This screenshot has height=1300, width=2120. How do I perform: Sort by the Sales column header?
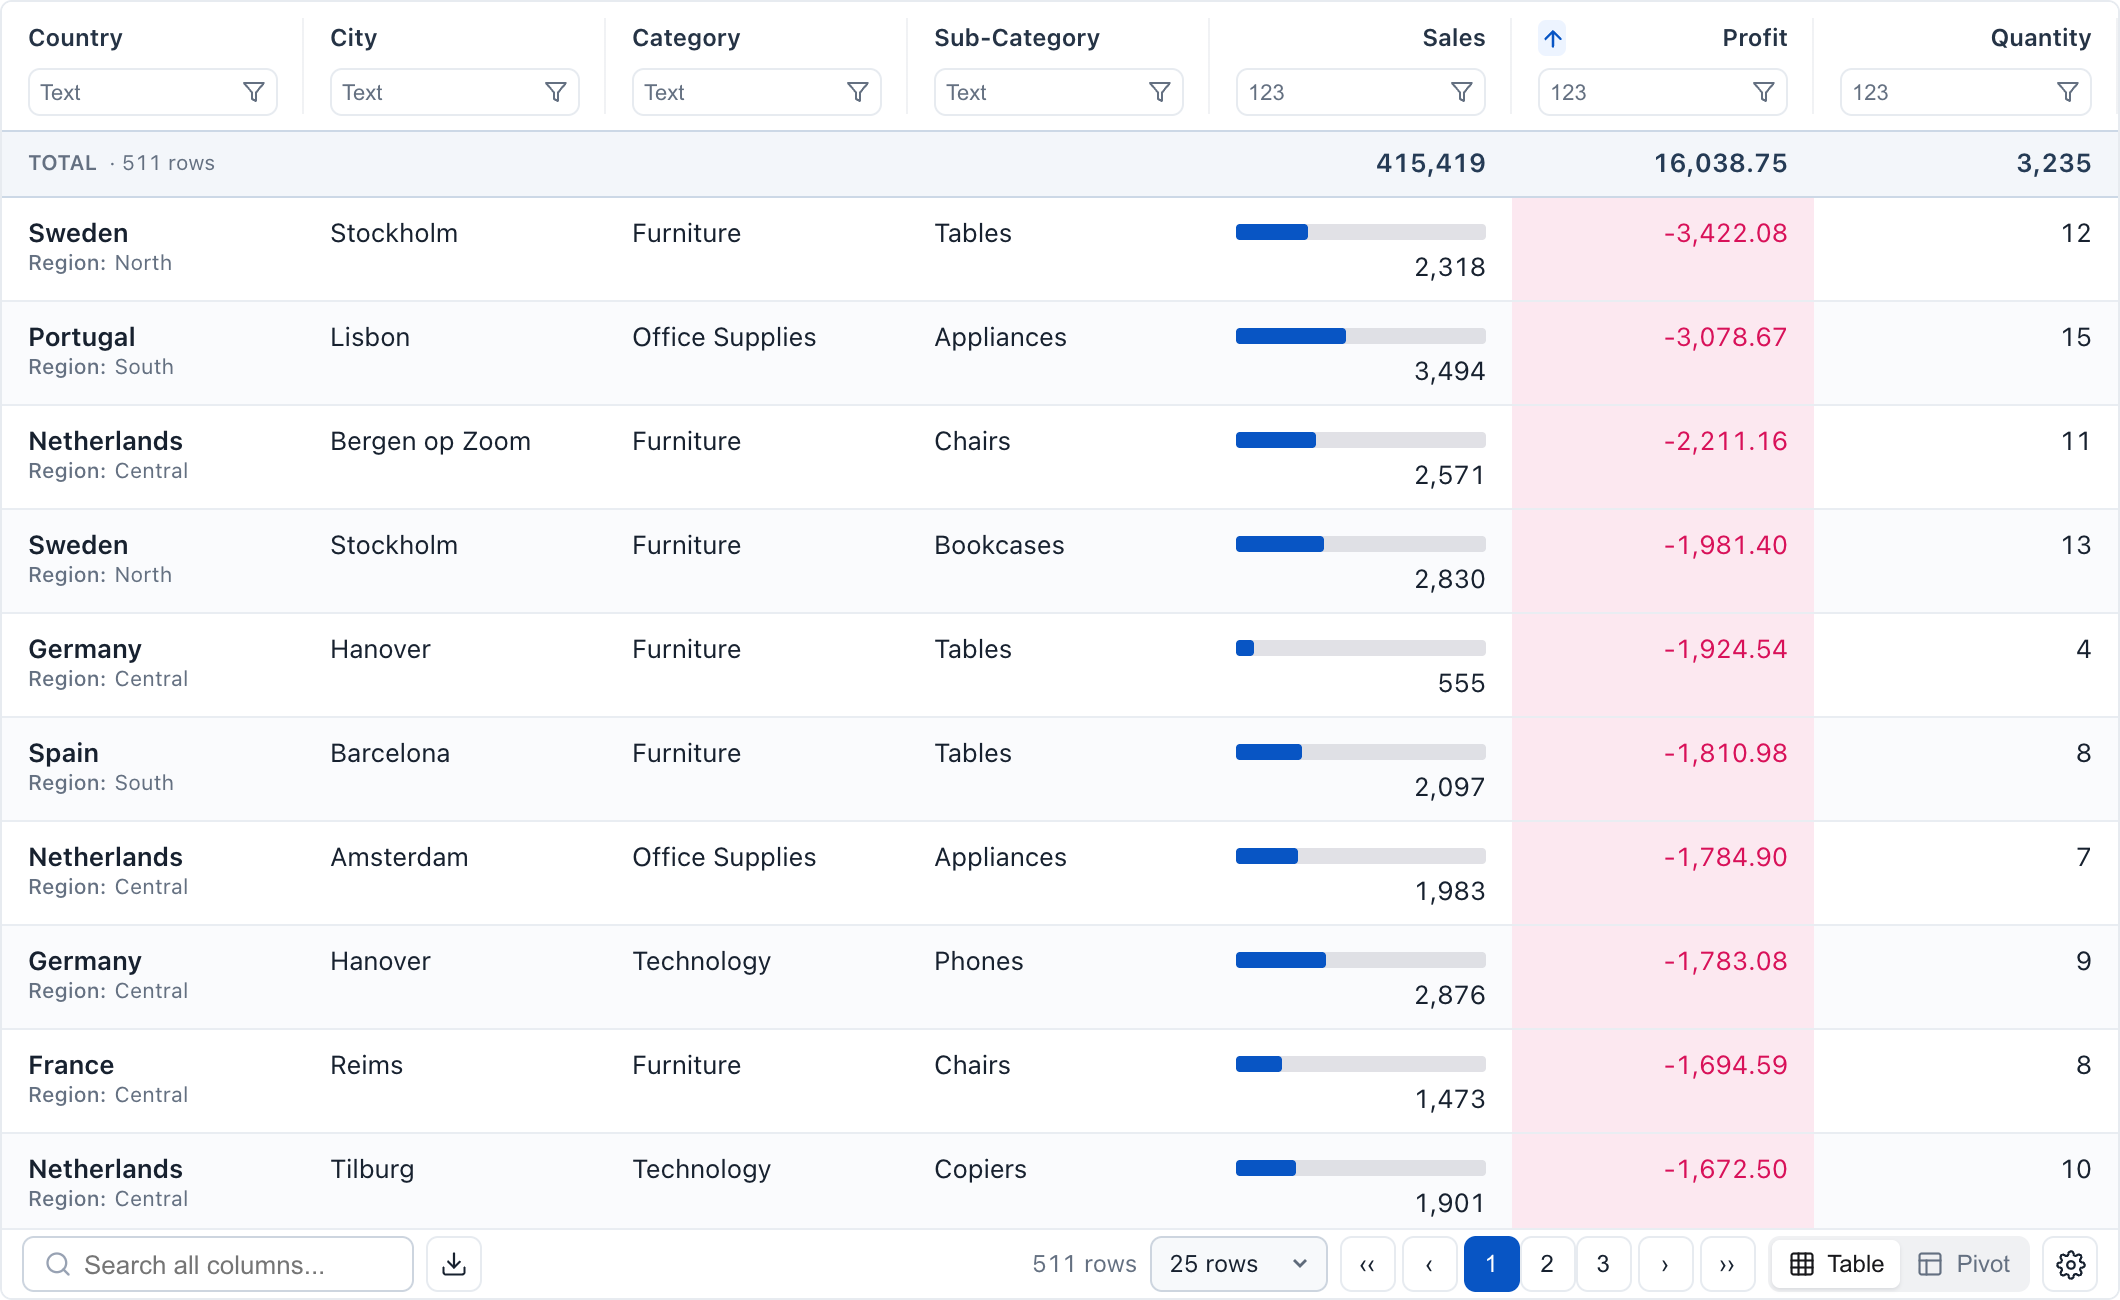click(1453, 38)
